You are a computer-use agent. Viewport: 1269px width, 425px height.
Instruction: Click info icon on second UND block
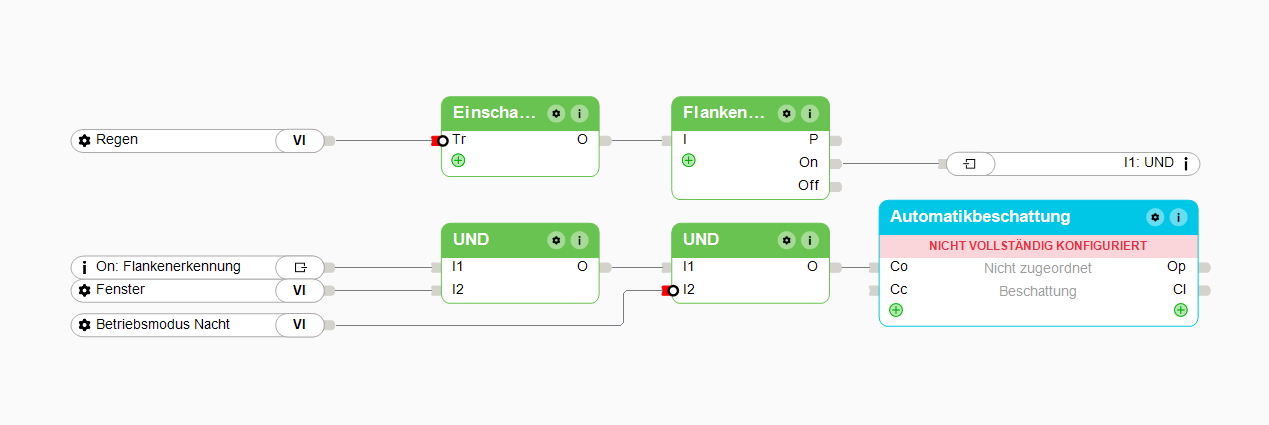(809, 240)
